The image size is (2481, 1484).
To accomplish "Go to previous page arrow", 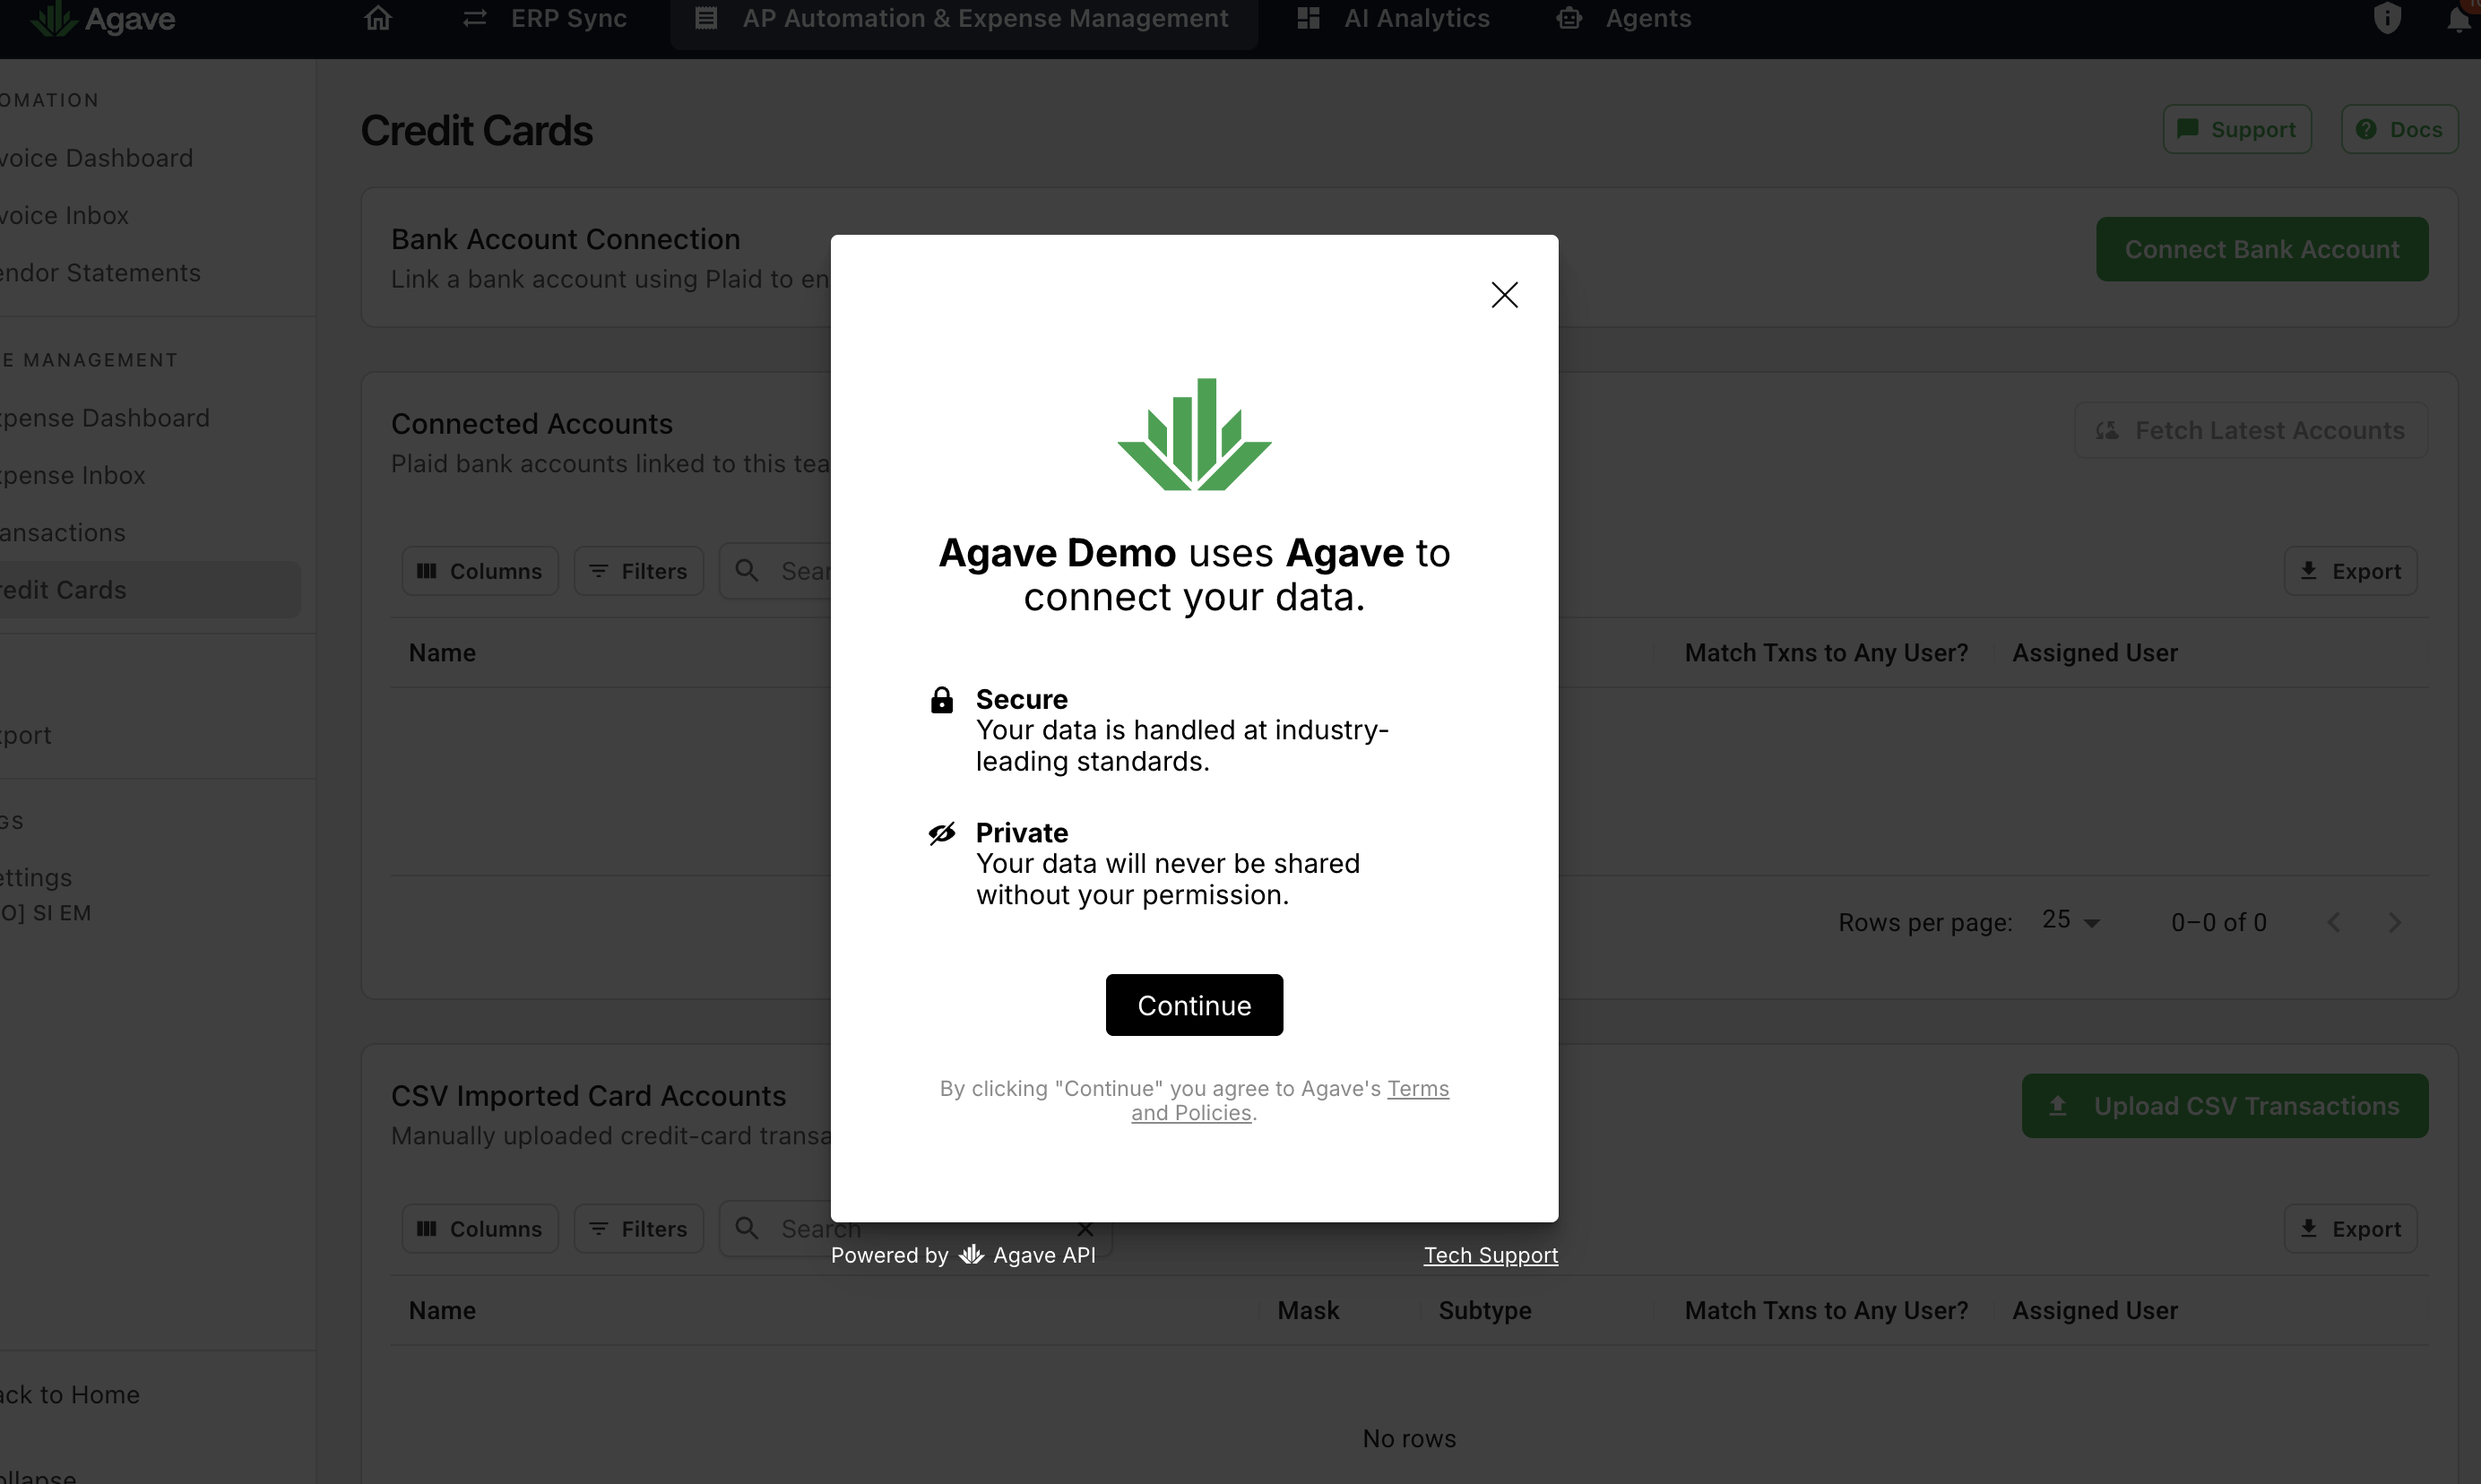I will (2334, 922).
